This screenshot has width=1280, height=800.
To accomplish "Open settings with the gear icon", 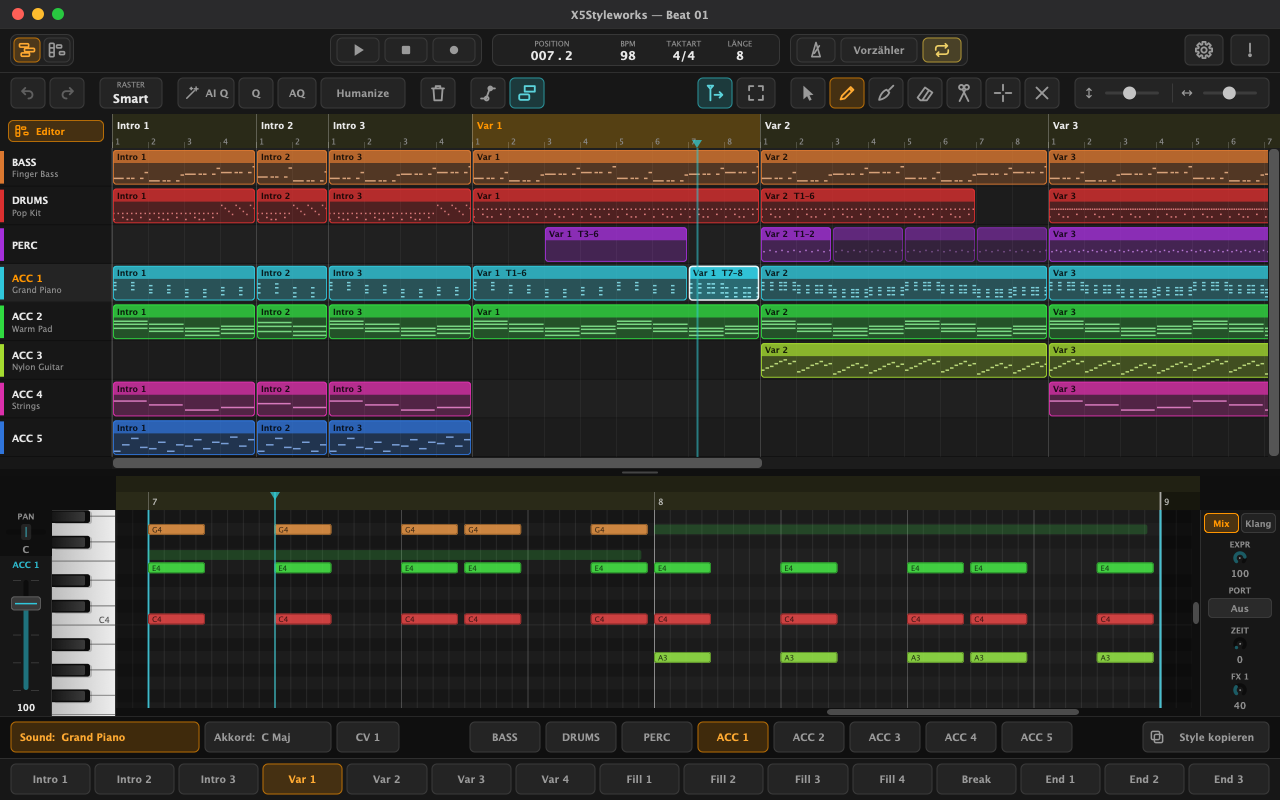I will (1204, 50).
